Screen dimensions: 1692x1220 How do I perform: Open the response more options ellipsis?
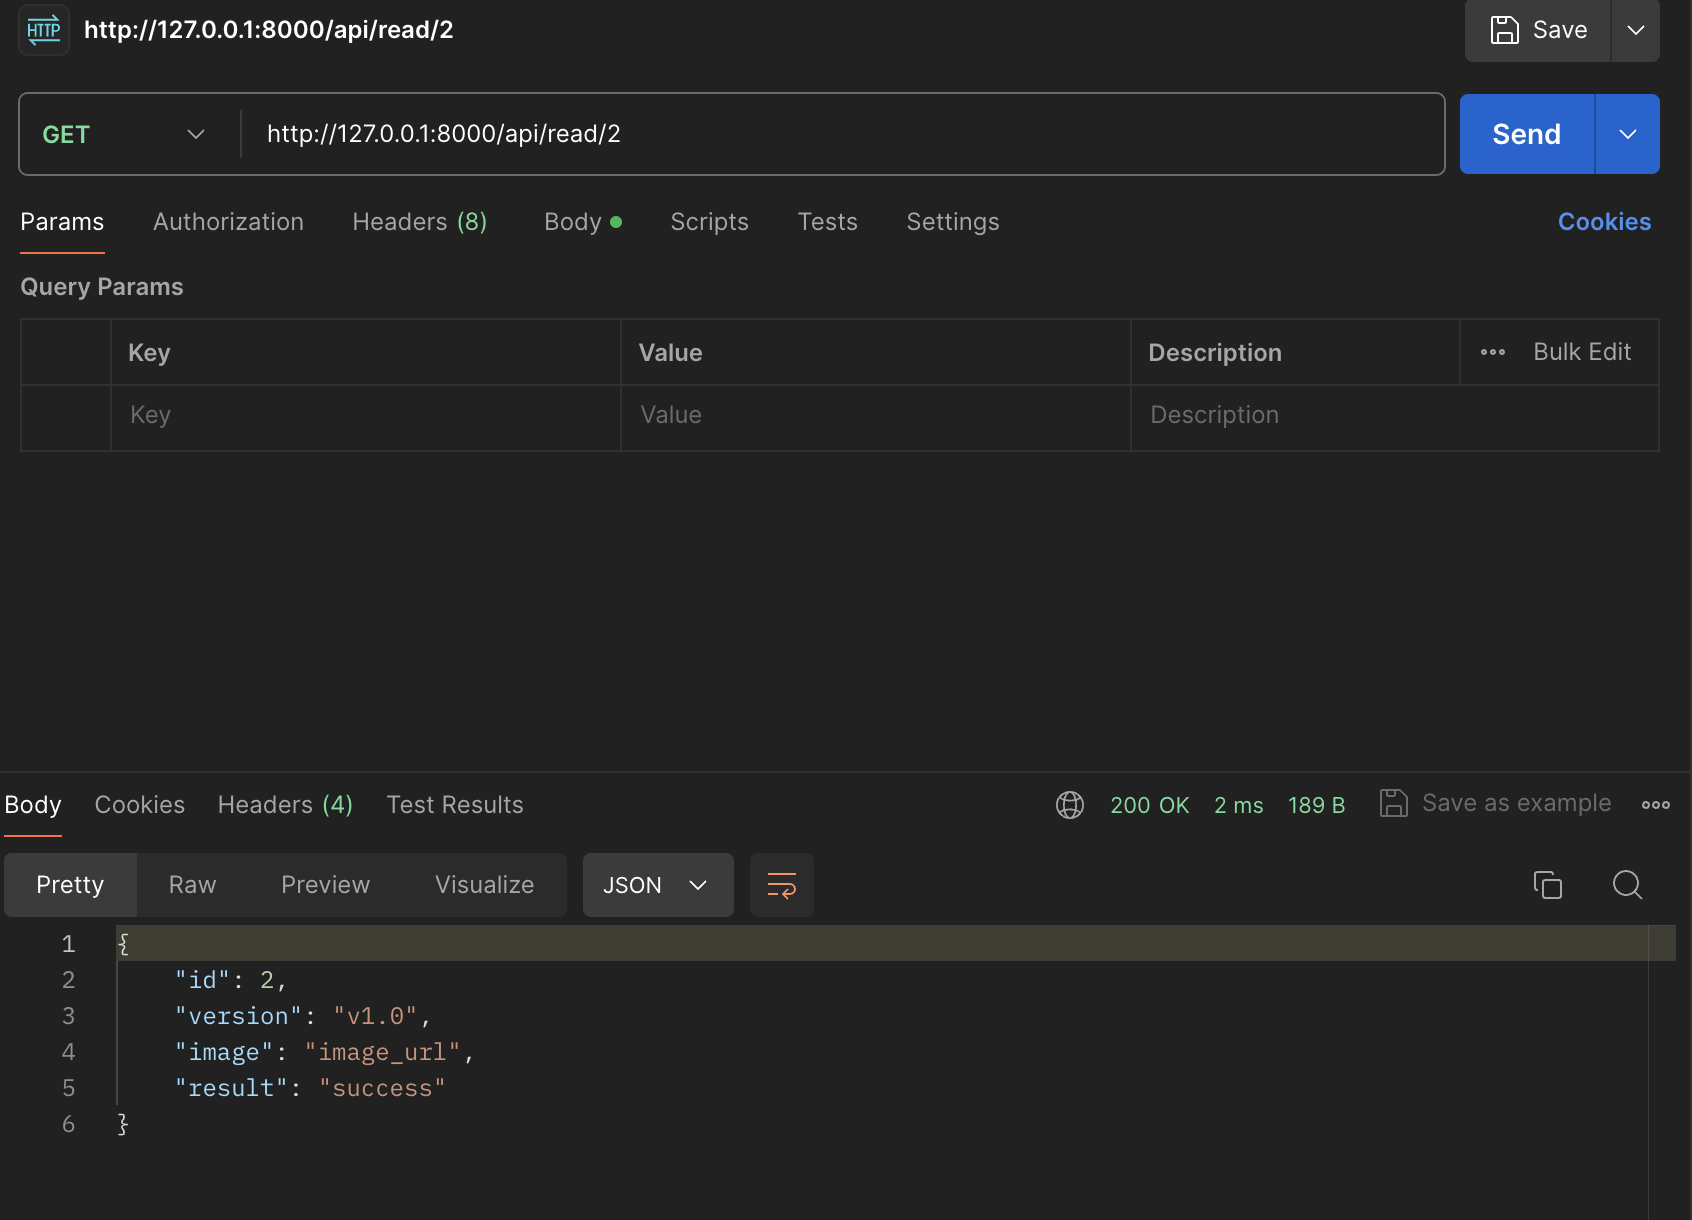pos(1656,805)
